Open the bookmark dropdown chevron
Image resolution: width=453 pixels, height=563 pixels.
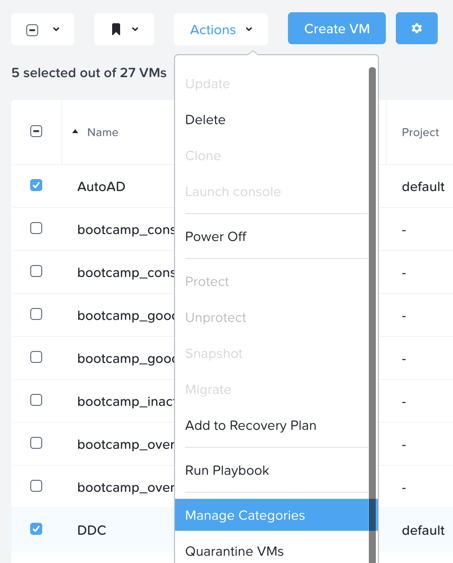[x=135, y=29]
